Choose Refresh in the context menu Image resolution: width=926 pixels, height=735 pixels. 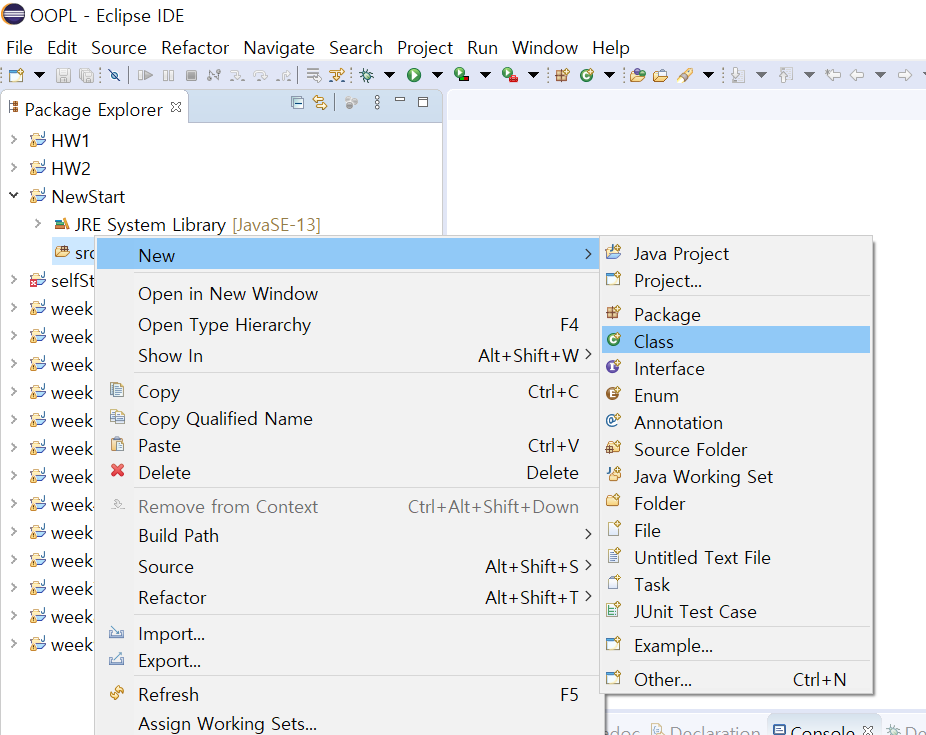click(348, 694)
